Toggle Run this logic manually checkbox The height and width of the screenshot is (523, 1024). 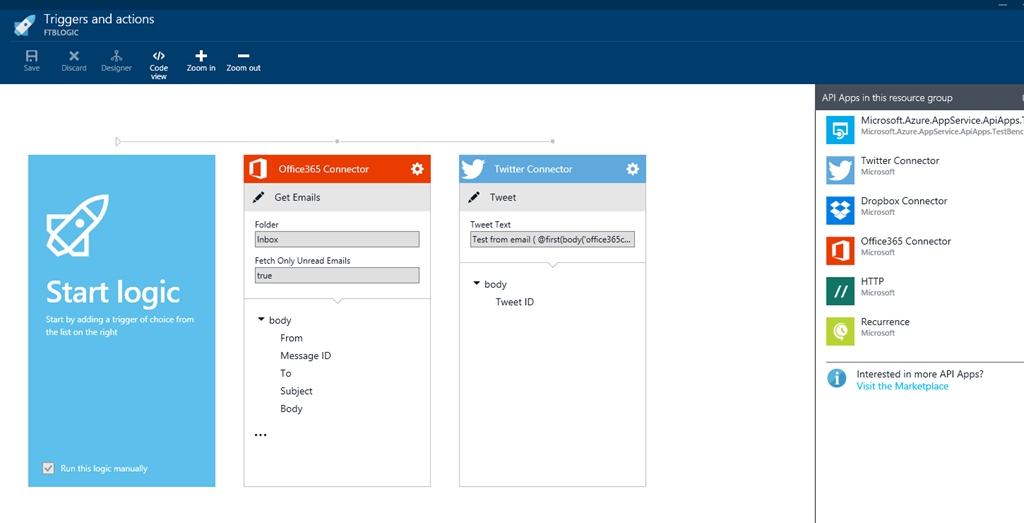(x=48, y=468)
